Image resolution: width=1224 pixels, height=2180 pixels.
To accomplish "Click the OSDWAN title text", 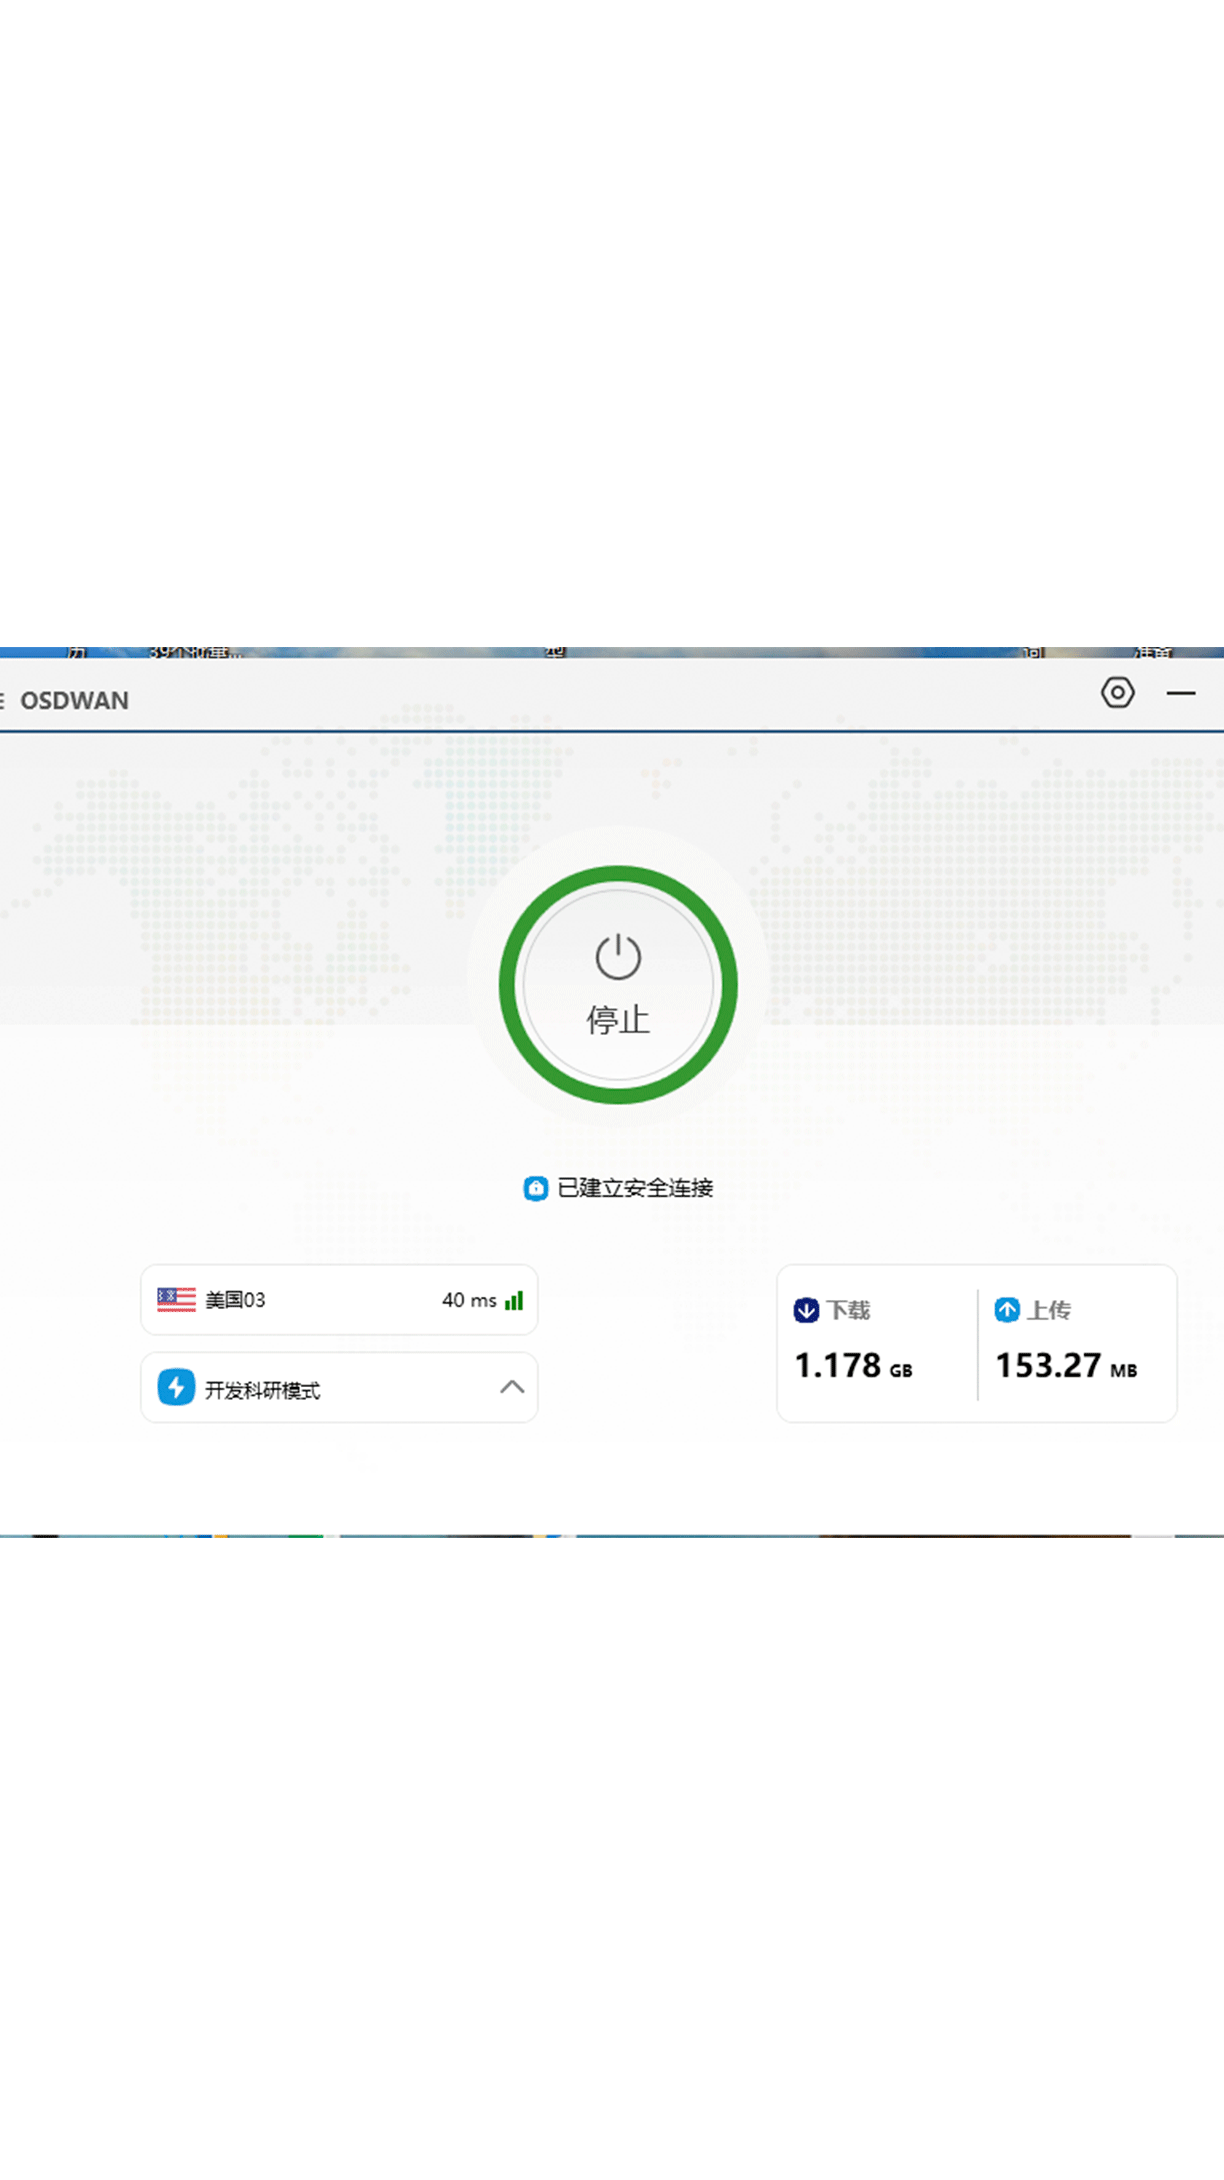I will [x=75, y=701].
